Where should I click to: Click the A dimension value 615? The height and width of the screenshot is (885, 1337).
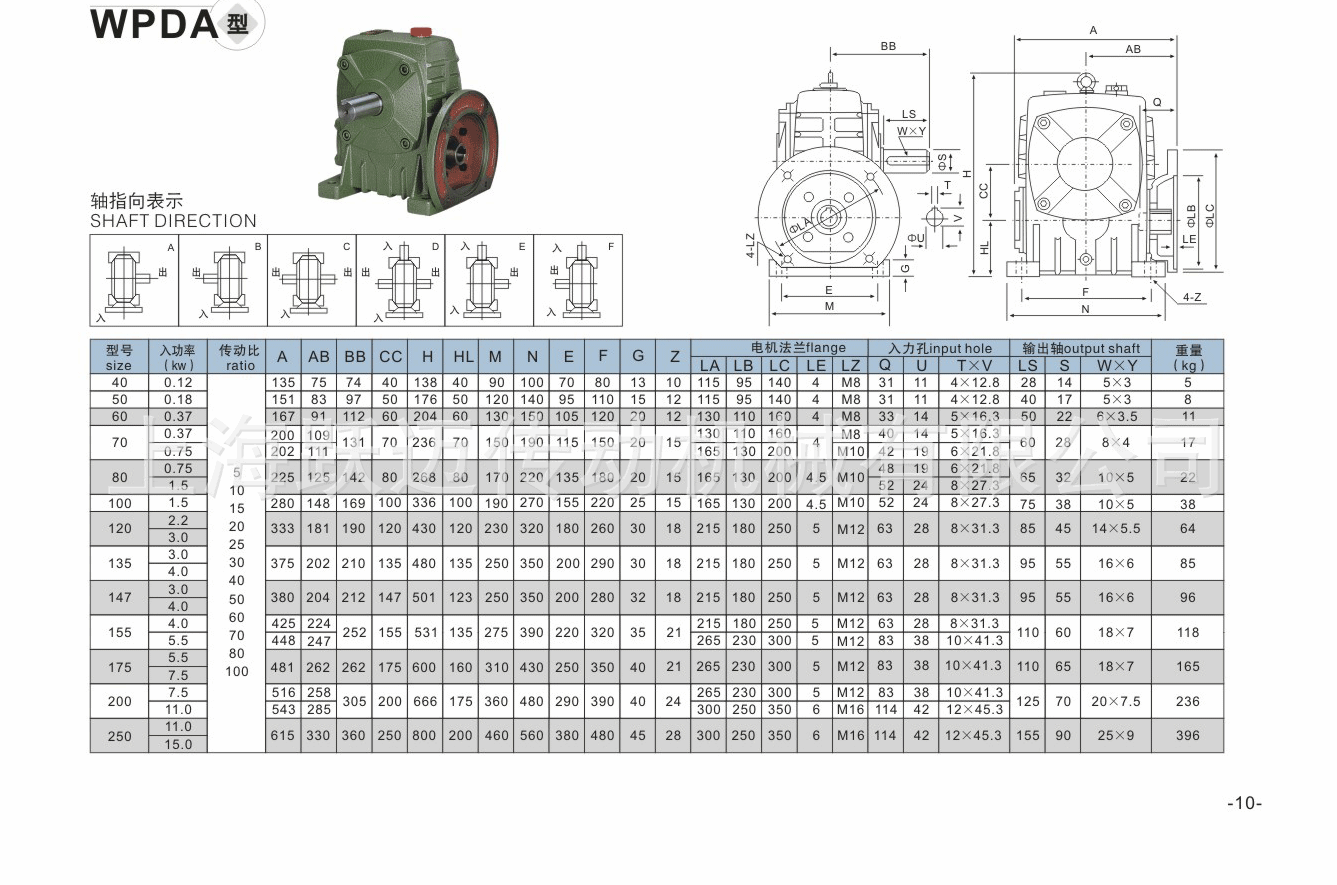(284, 735)
